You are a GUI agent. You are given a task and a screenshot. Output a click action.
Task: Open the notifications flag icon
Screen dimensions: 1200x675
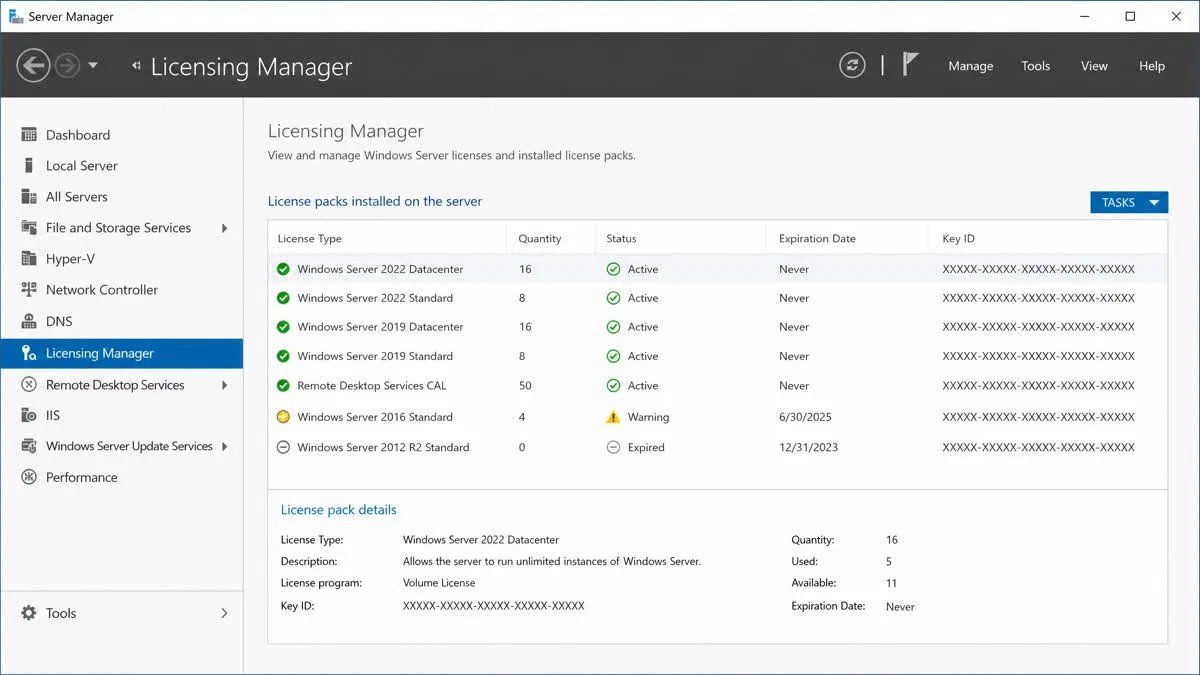point(909,65)
